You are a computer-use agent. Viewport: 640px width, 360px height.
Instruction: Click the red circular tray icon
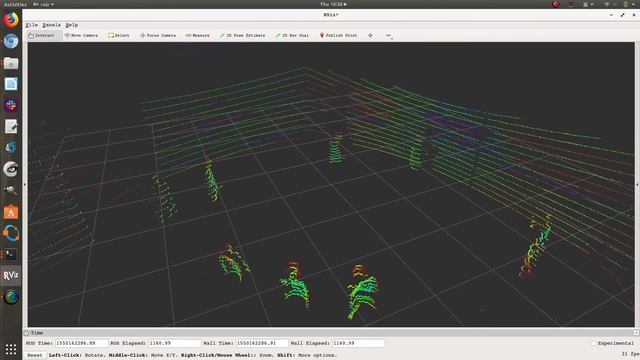pyautogui.click(x=556, y=4)
